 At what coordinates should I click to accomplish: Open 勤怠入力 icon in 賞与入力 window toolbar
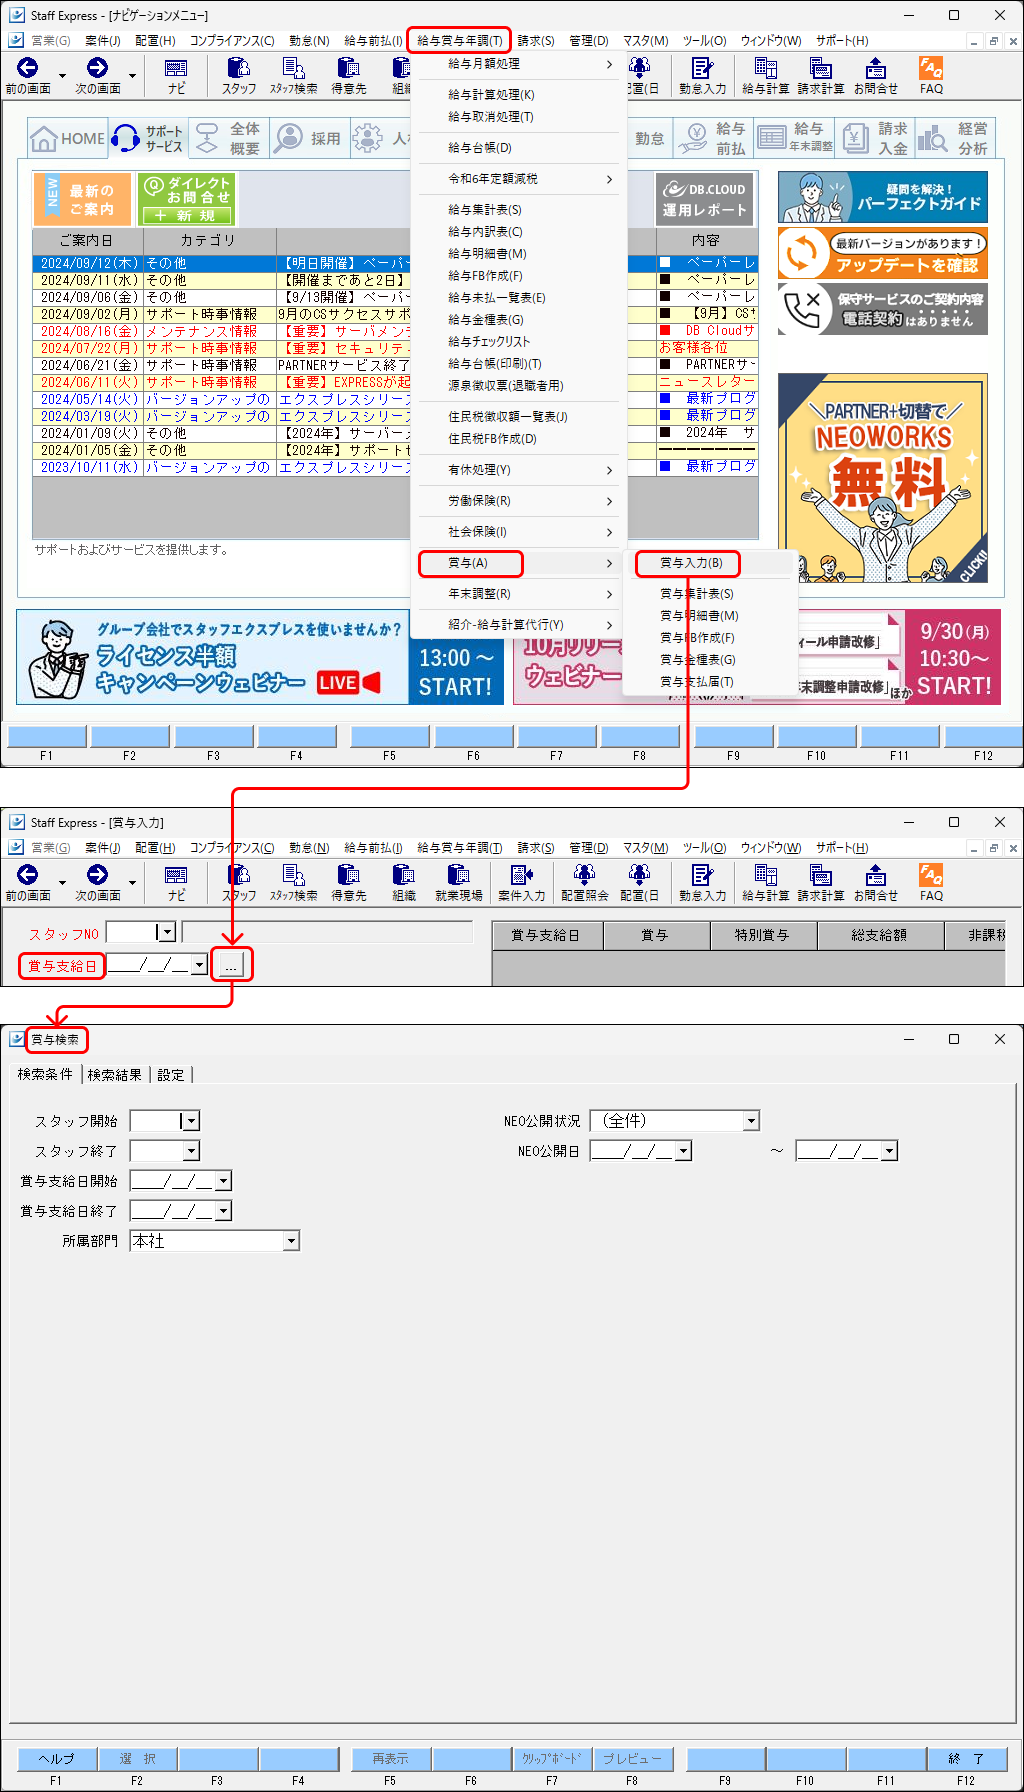(702, 882)
